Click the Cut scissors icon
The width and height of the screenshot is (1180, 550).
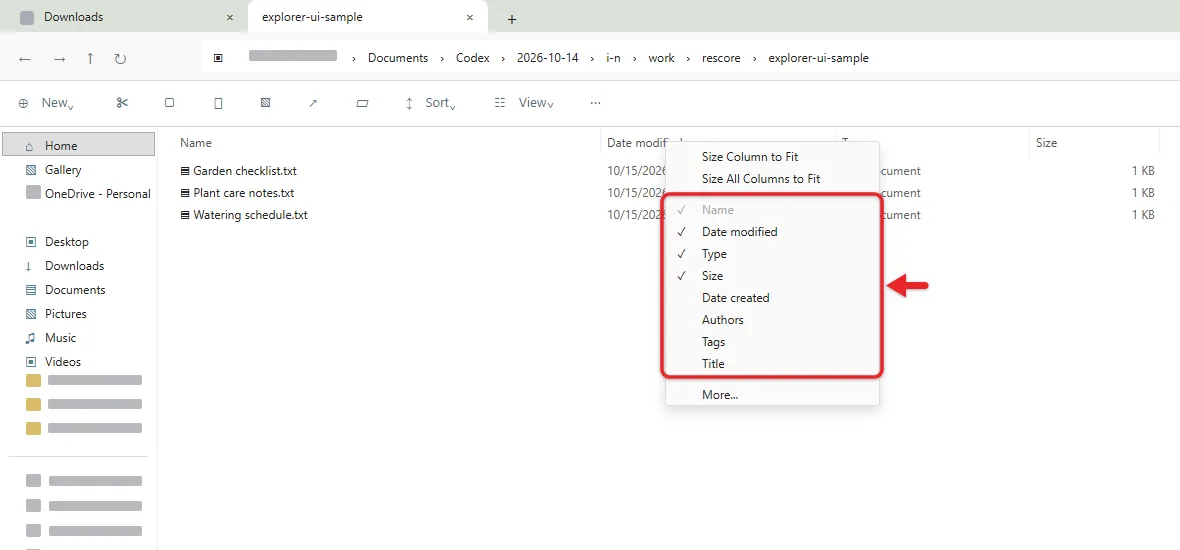click(x=123, y=103)
